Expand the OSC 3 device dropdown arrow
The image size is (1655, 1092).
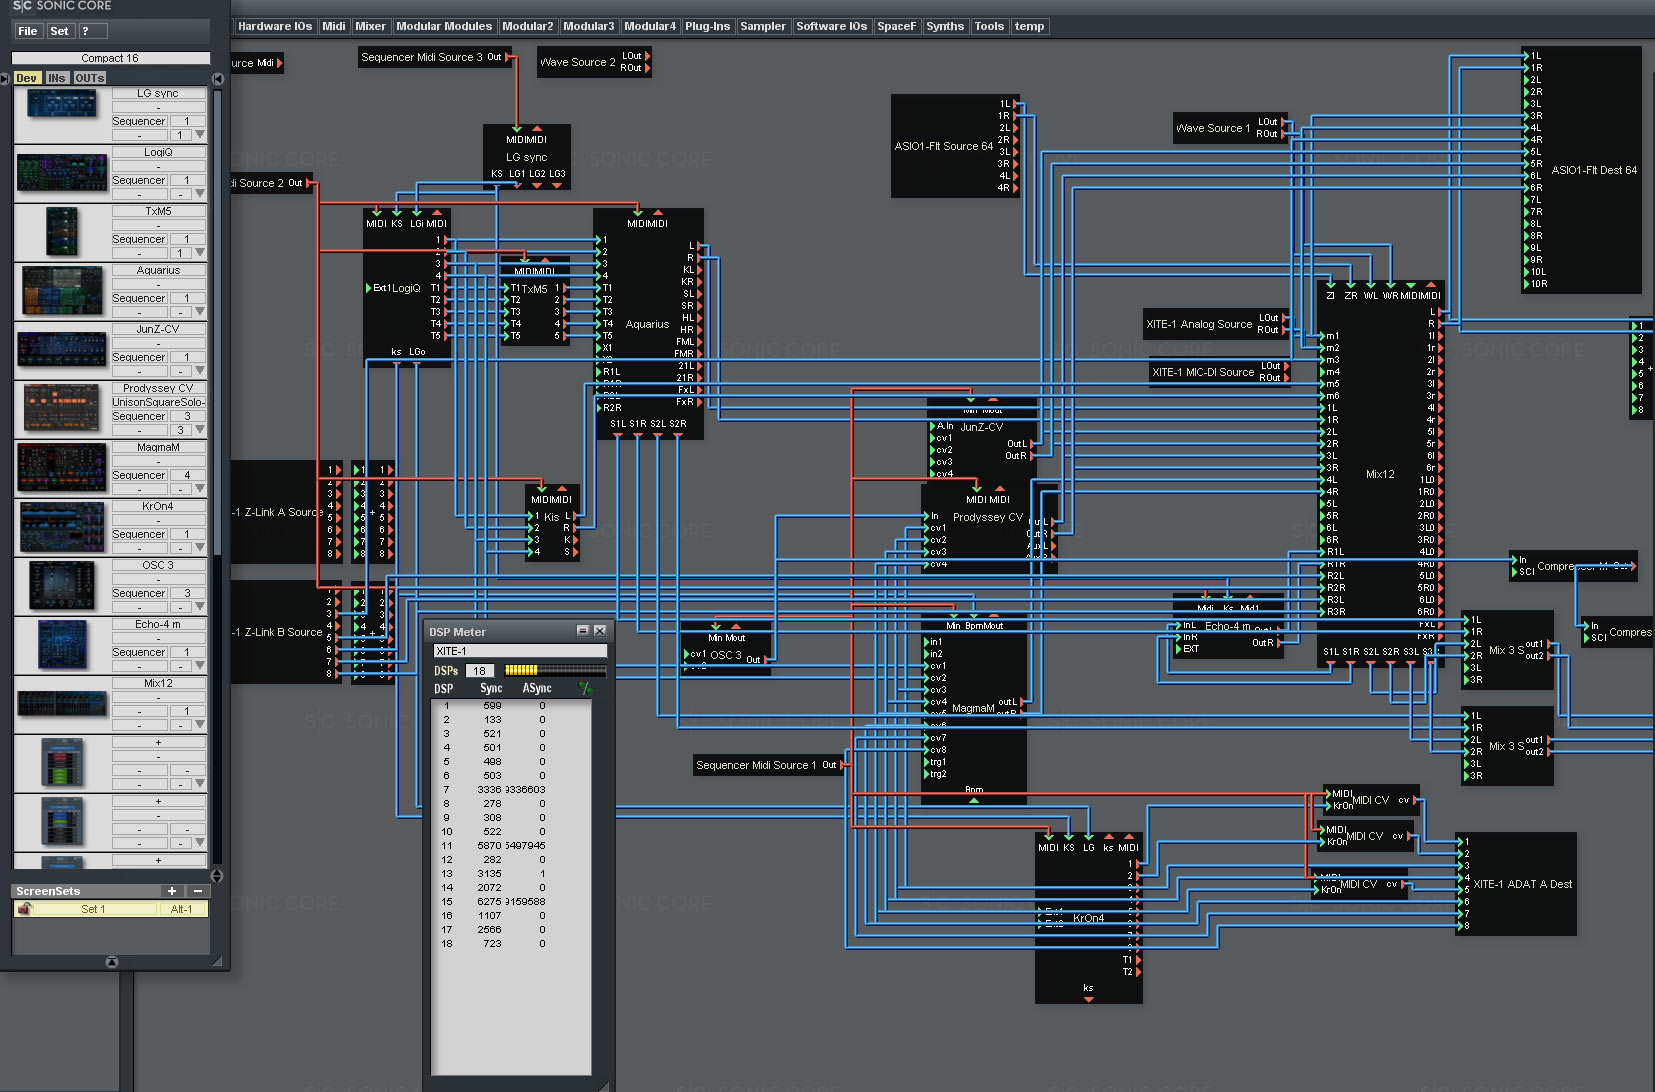200,606
